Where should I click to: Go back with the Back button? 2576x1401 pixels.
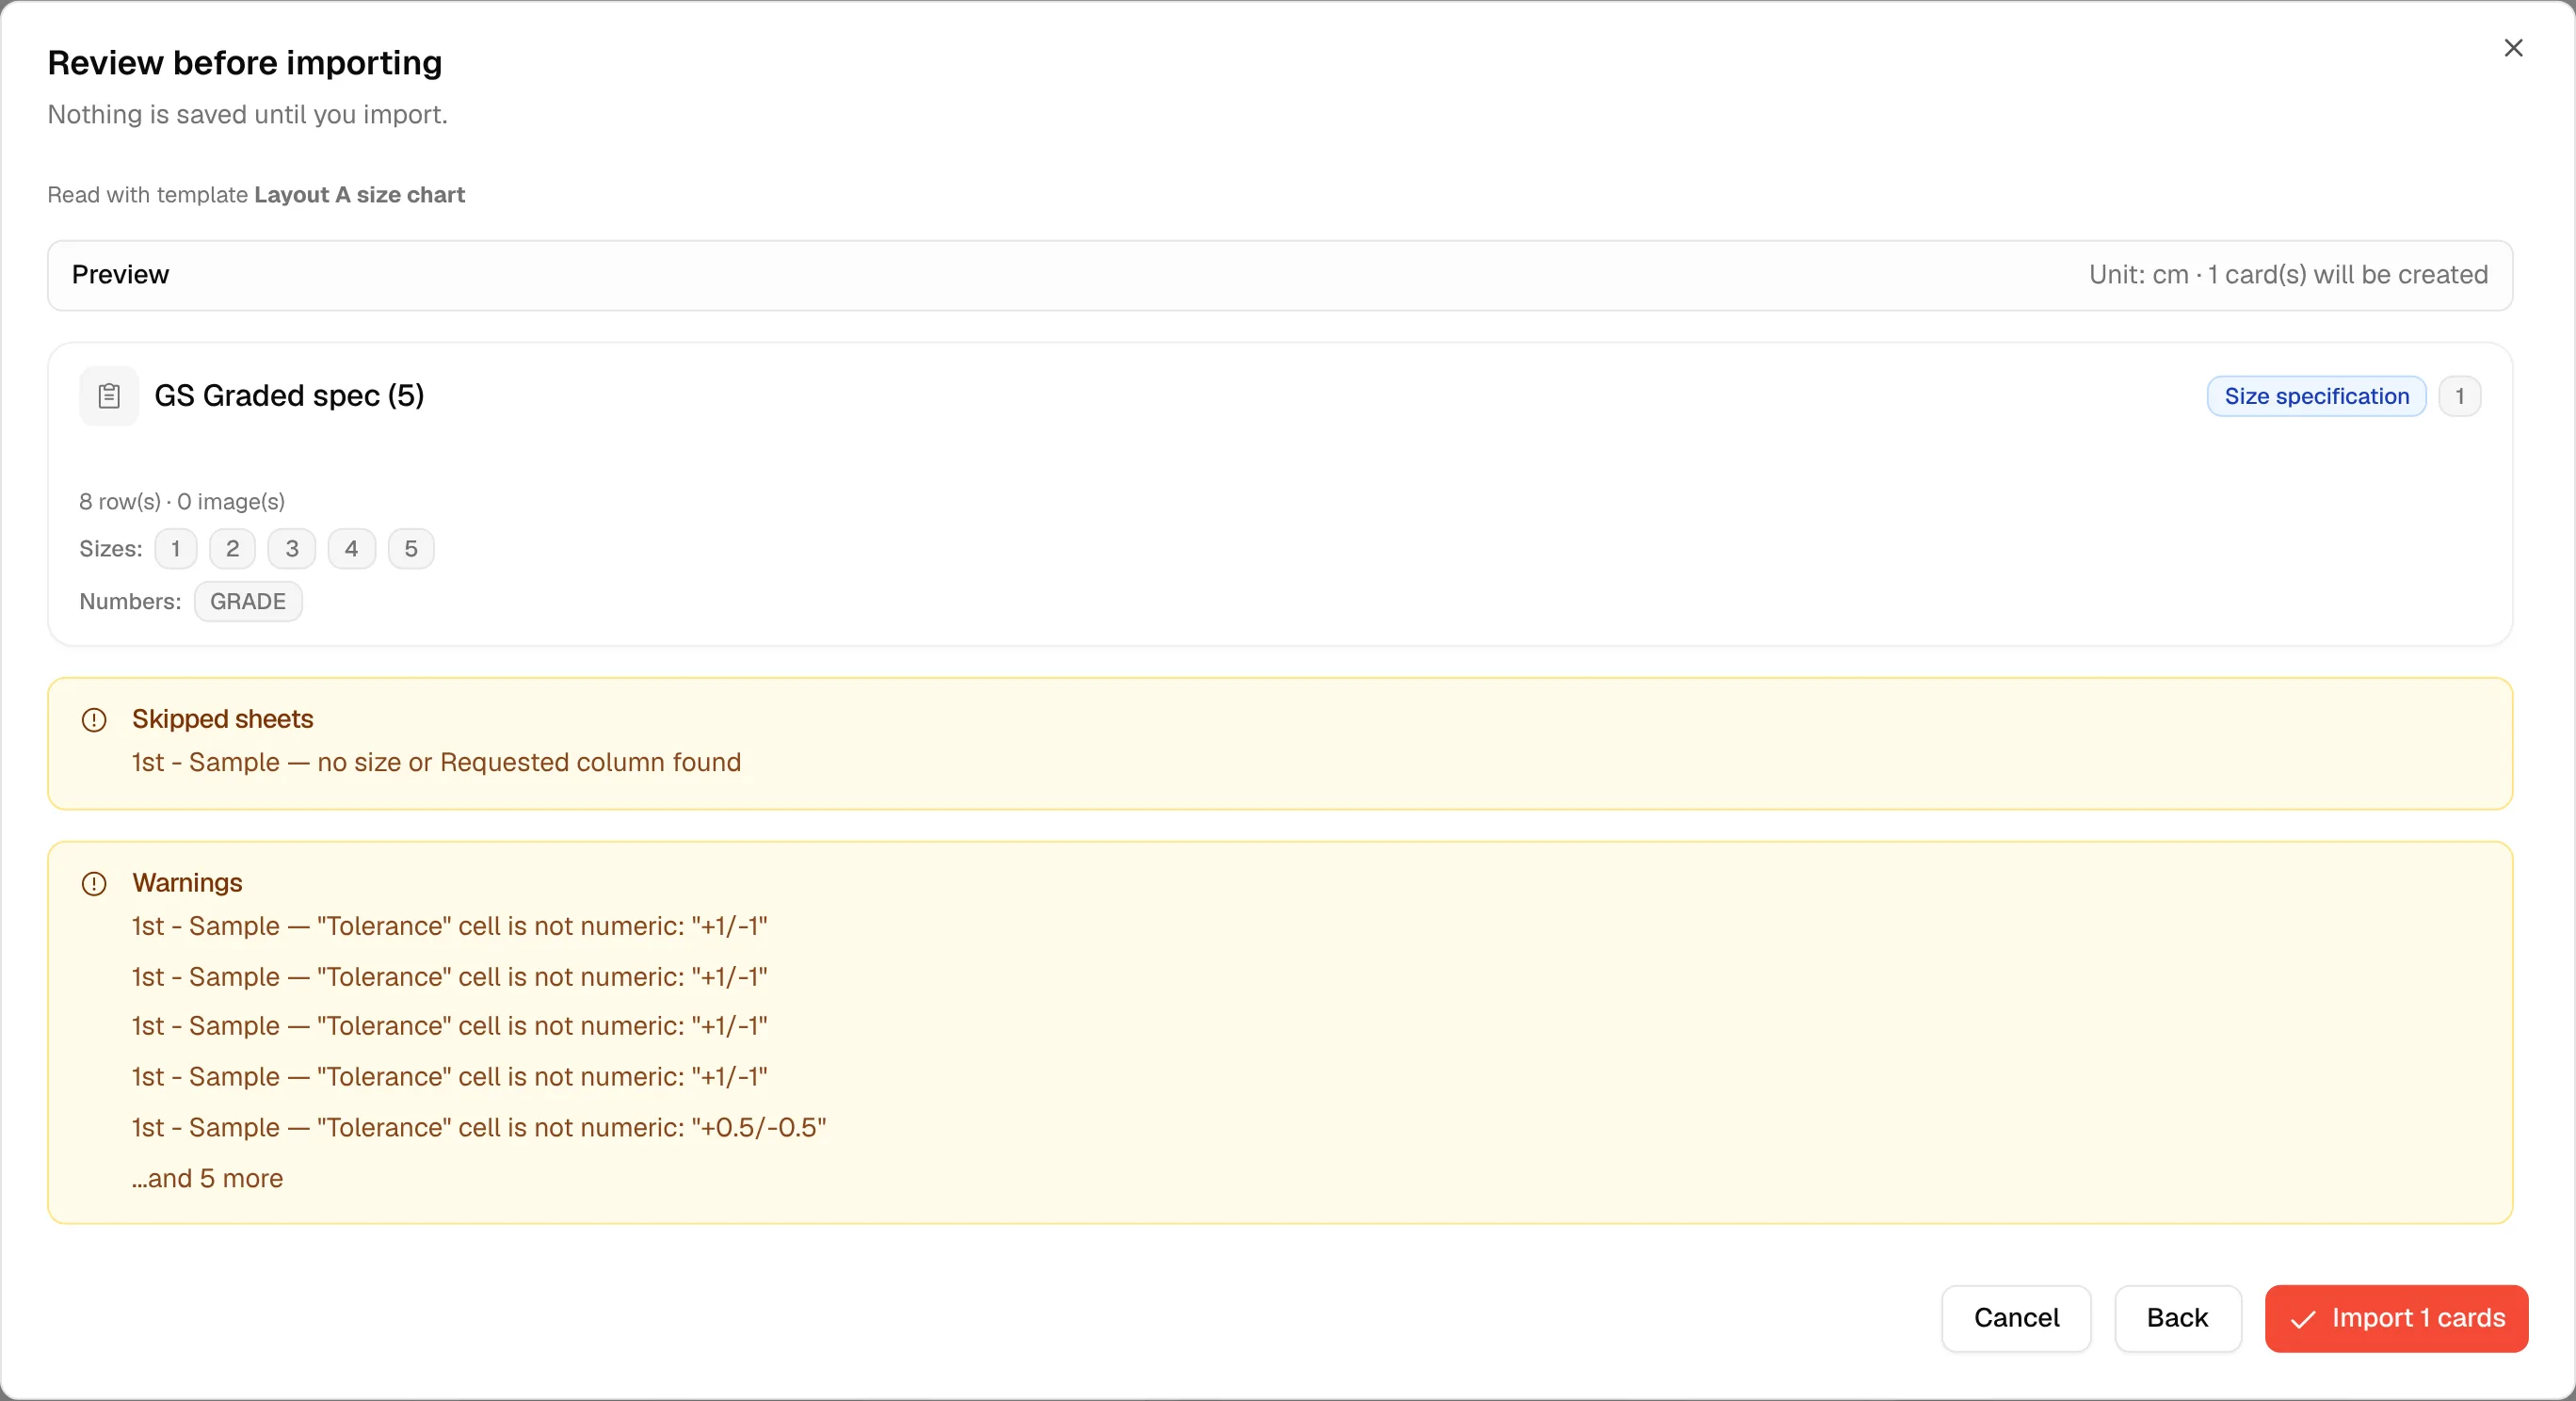(x=2177, y=1318)
